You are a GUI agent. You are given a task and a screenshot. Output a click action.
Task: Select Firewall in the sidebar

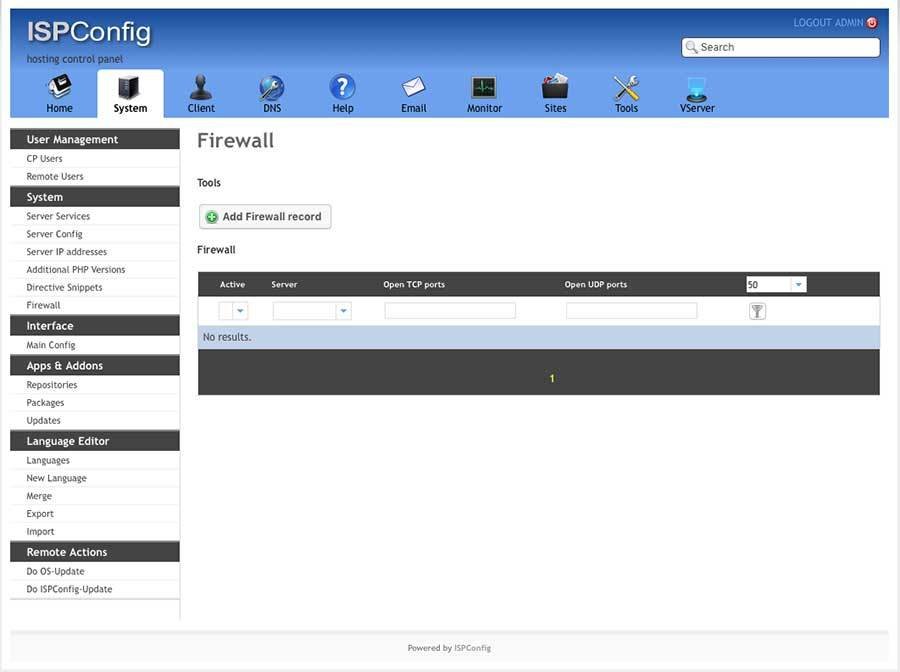[43, 305]
